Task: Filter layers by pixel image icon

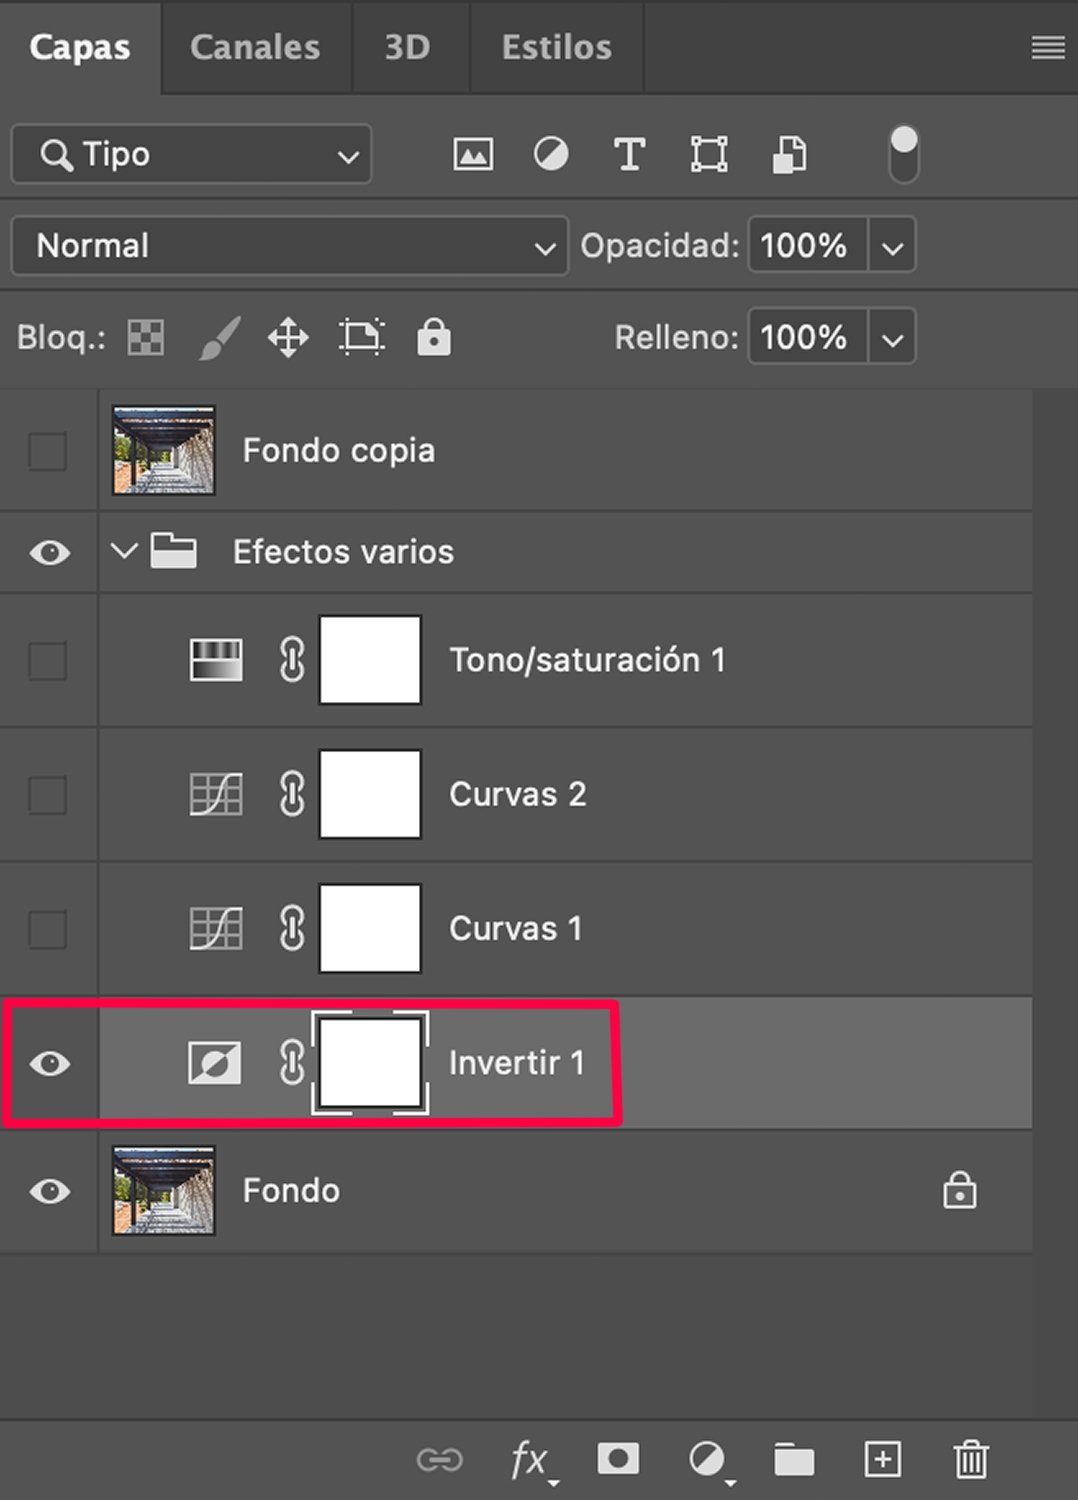Action: [x=473, y=155]
